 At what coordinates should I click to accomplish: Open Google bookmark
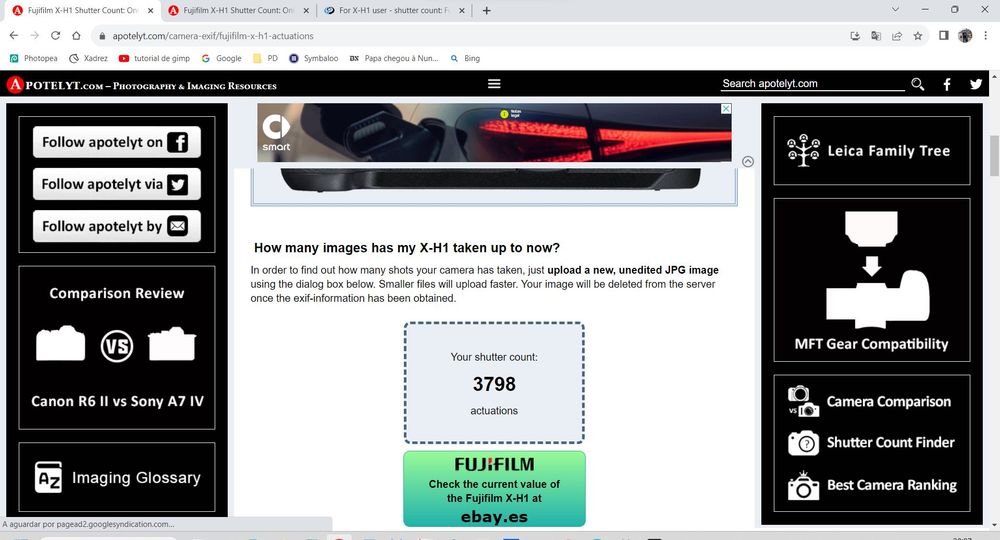(x=221, y=58)
